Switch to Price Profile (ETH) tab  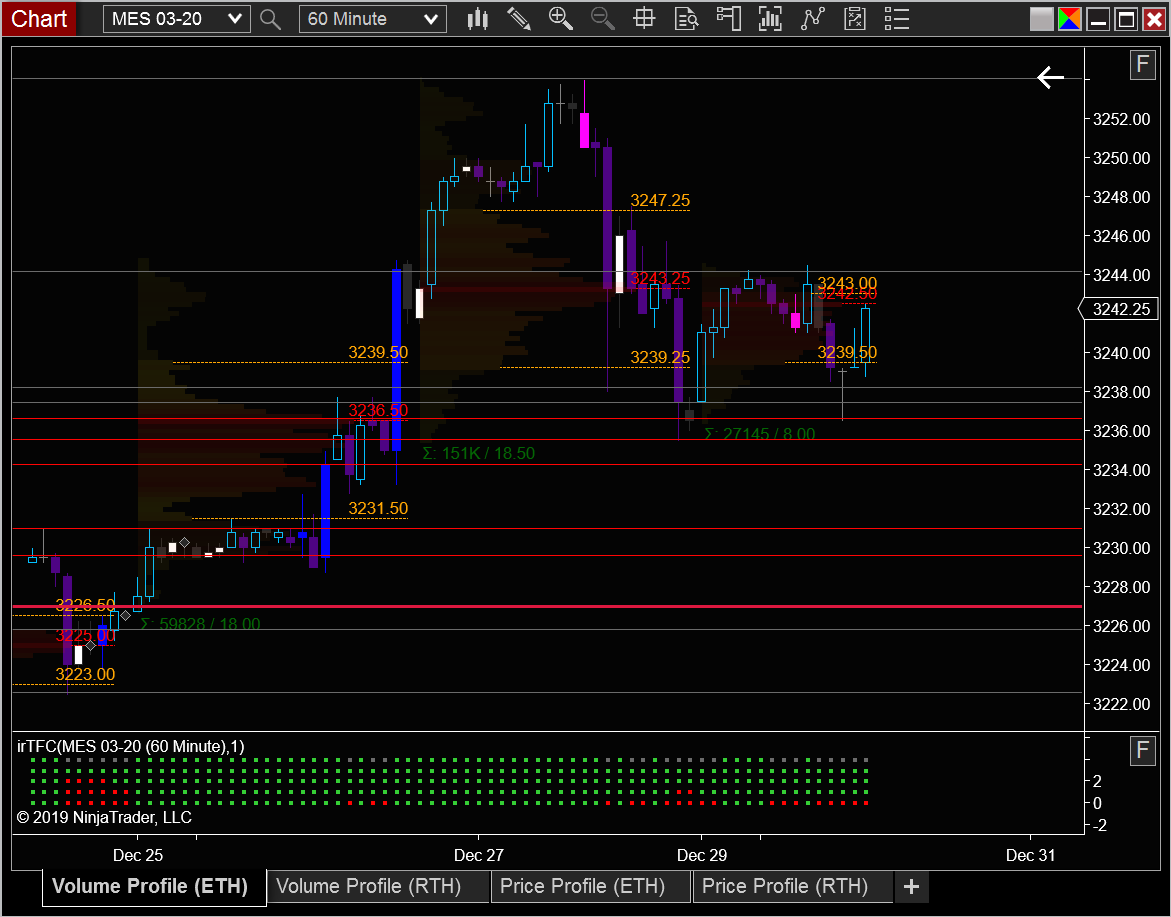coord(583,886)
